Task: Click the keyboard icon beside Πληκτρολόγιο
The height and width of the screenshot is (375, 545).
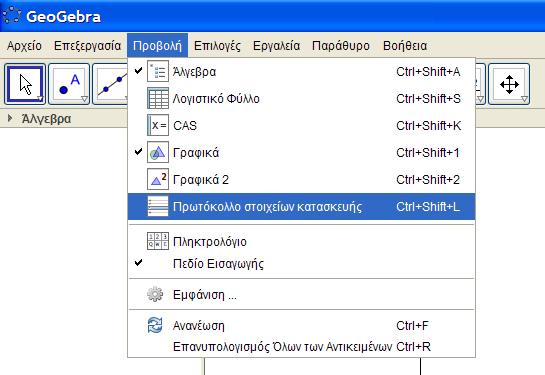Action: 158,241
